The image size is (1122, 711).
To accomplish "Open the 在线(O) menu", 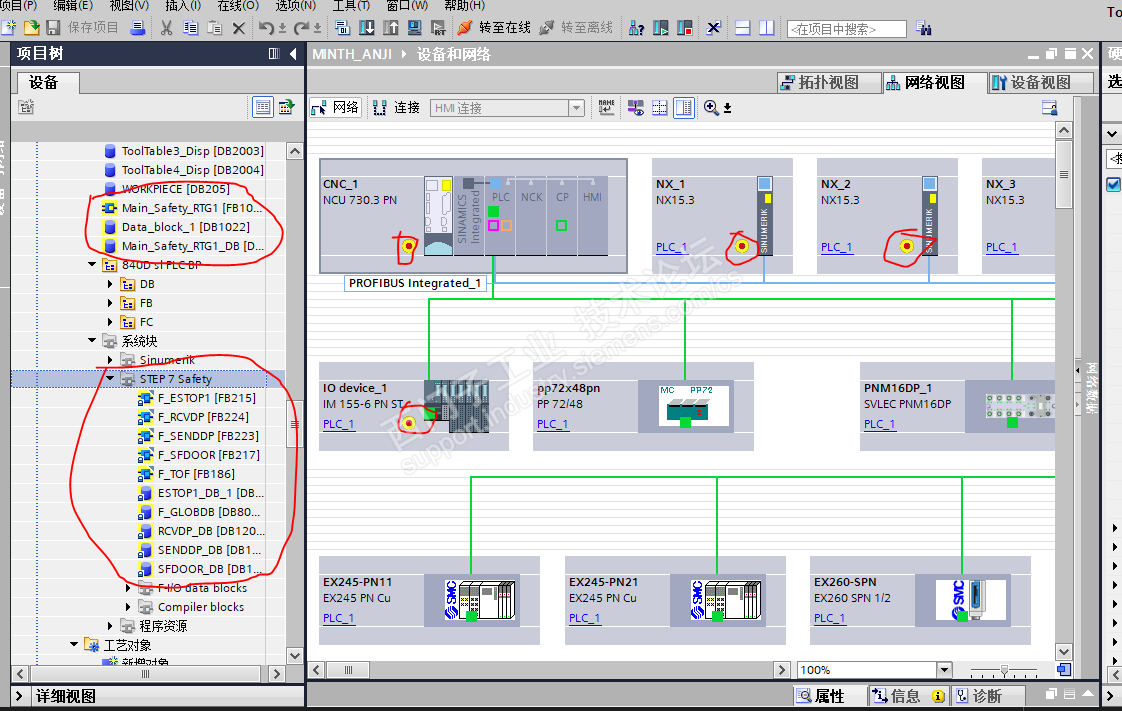I will pyautogui.click(x=238, y=6).
